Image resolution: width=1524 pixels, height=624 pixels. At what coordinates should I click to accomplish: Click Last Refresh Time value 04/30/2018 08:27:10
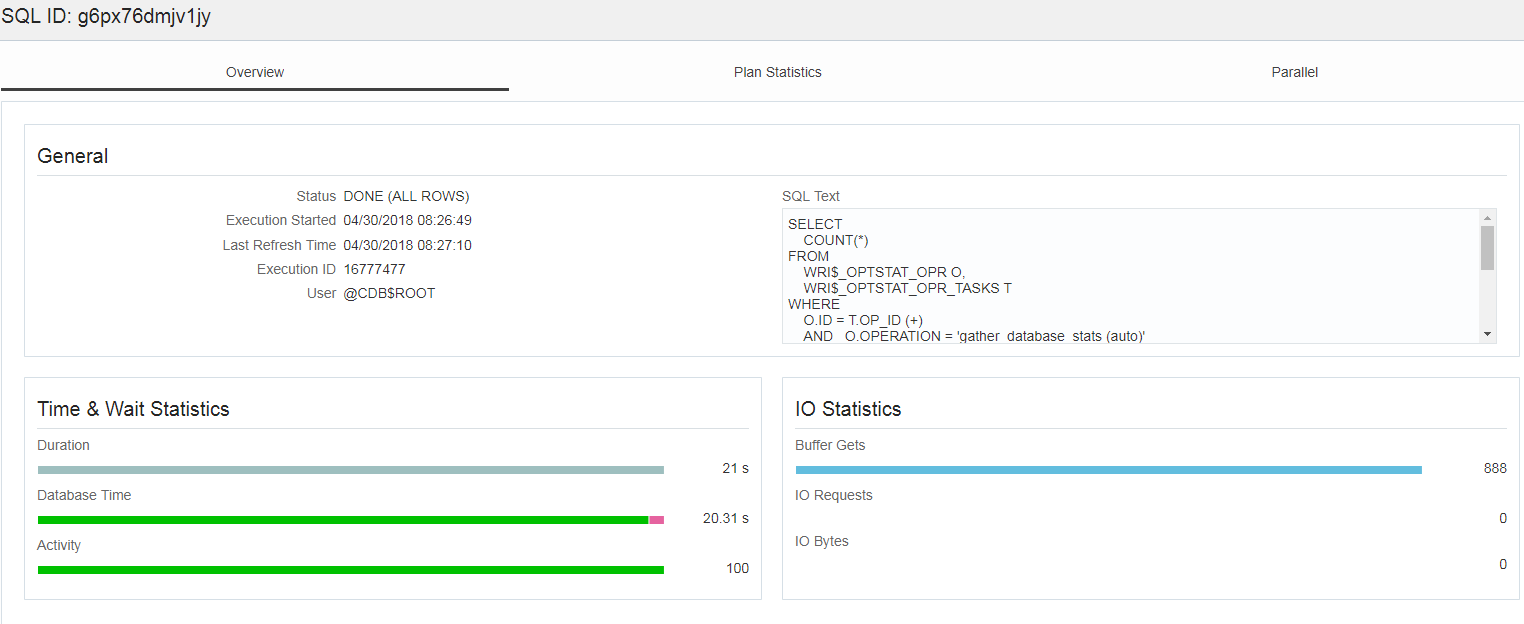click(407, 245)
